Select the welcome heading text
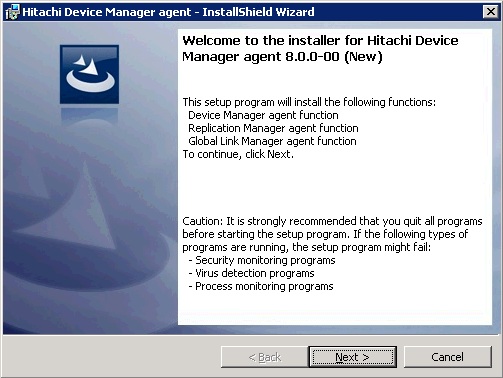Image resolution: width=503 pixels, height=378 pixels. tap(320, 48)
